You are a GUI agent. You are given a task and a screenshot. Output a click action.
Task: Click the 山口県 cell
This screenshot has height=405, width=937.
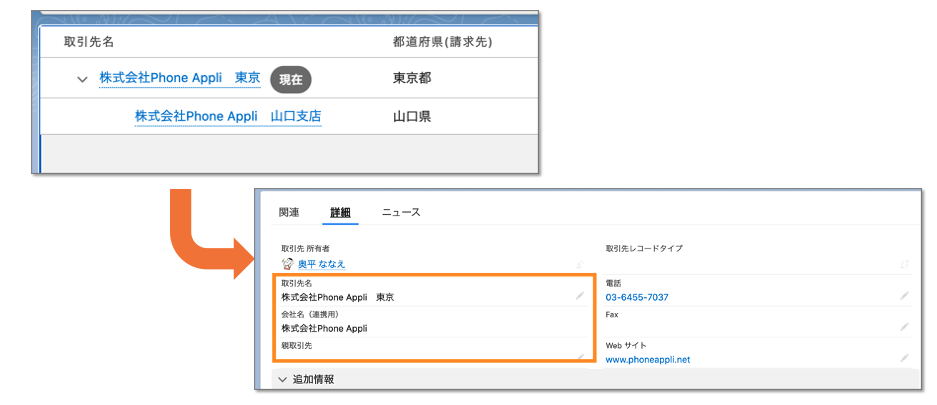pos(412,116)
